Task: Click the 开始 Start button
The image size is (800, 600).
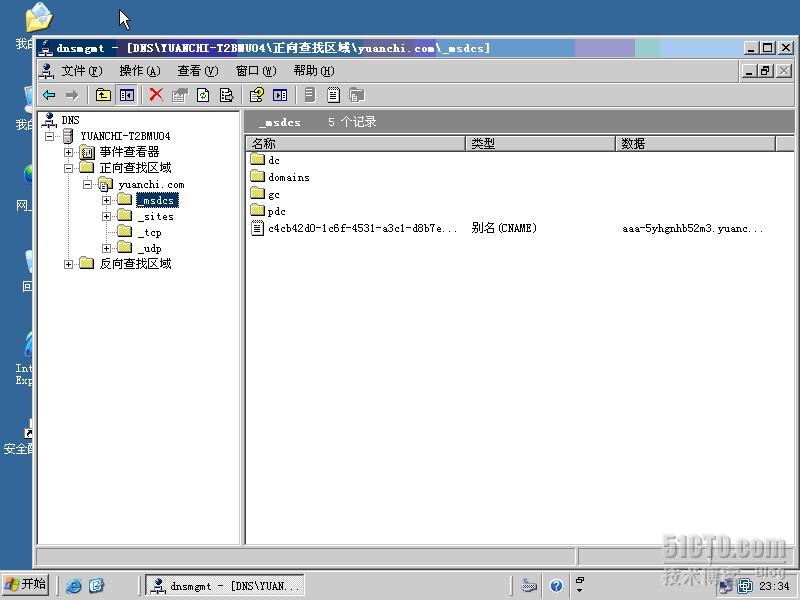Action: coord(26,585)
